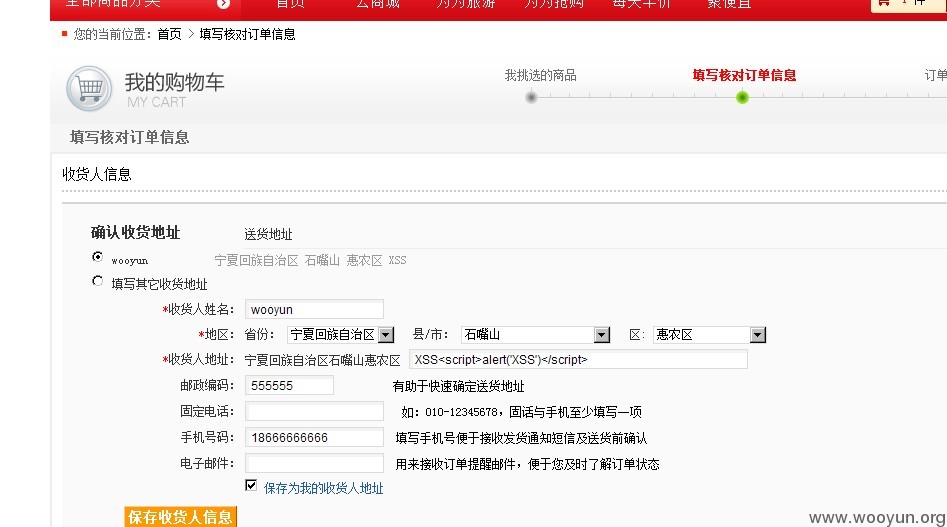Click the empty 电子邮件 input field
Image resolution: width=947 pixels, height=527 pixels.
[314, 463]
